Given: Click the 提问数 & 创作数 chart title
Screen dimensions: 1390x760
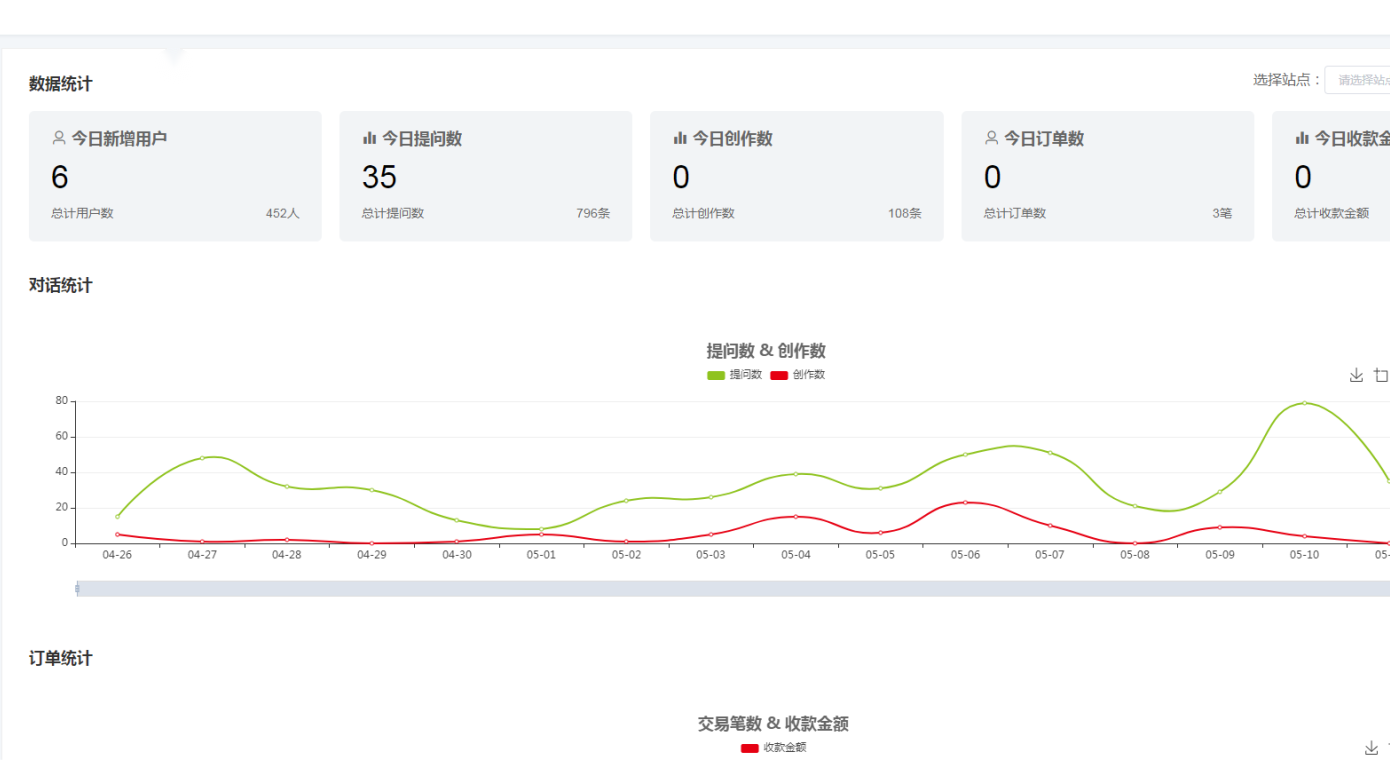Looking at the screenshot, I should pyautogui.click(x=766, y=351).
